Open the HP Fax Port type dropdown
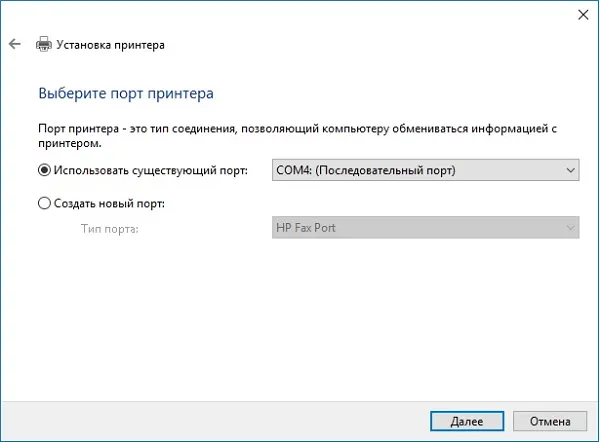This screenshot has height=443, width=600. click(x=426, y=228)
